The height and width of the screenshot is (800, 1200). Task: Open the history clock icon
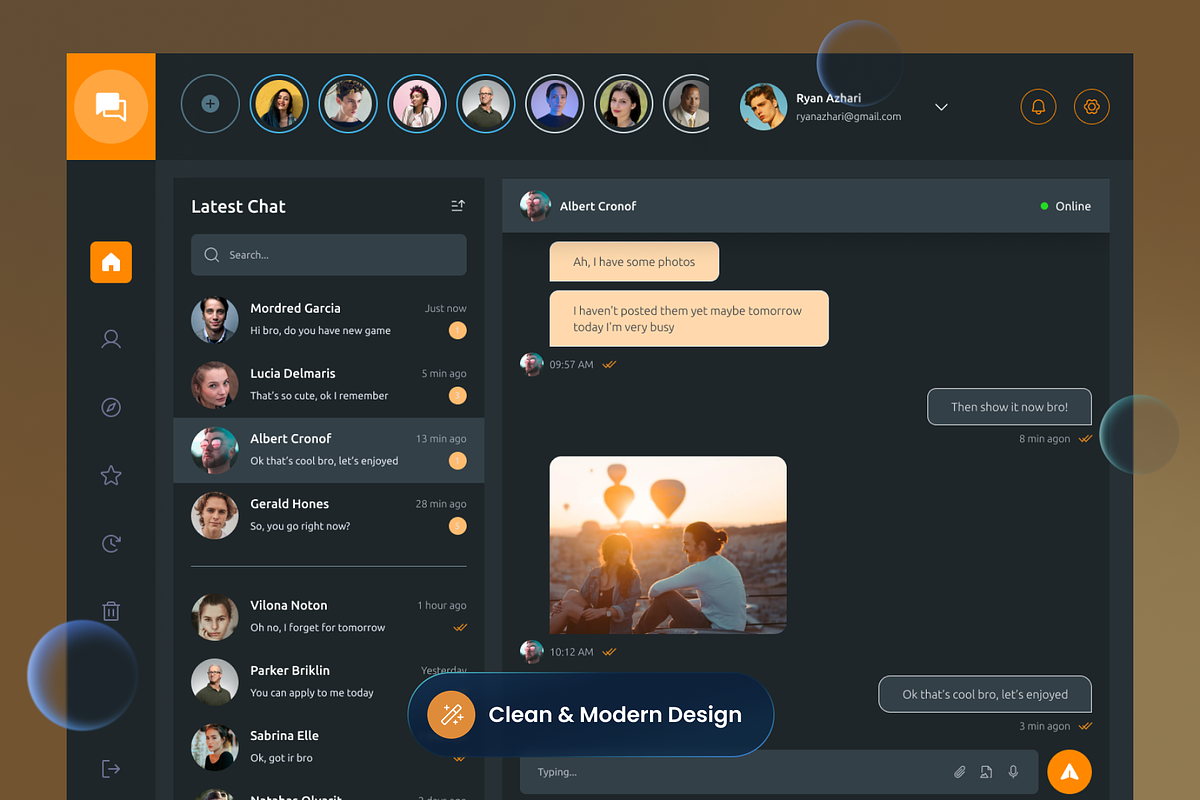click(x=111, y=544)
